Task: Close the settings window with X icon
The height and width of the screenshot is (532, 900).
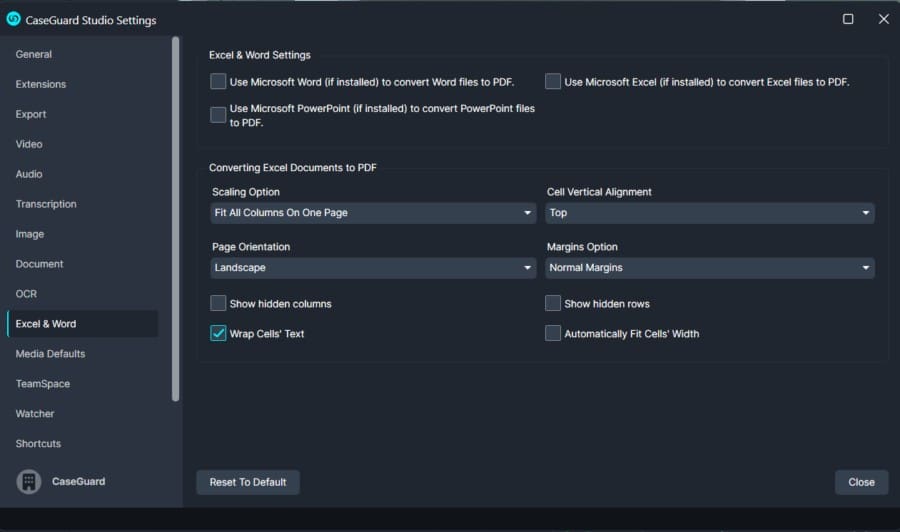Action: [x=883, y=19]
